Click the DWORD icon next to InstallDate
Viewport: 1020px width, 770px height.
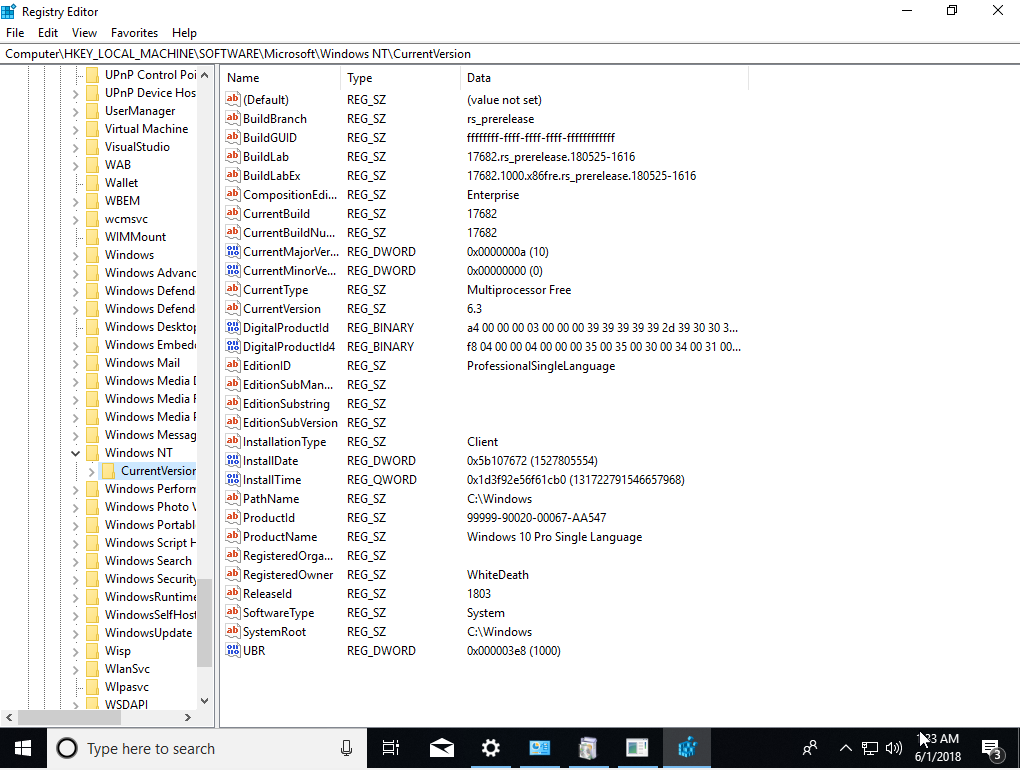232,460
